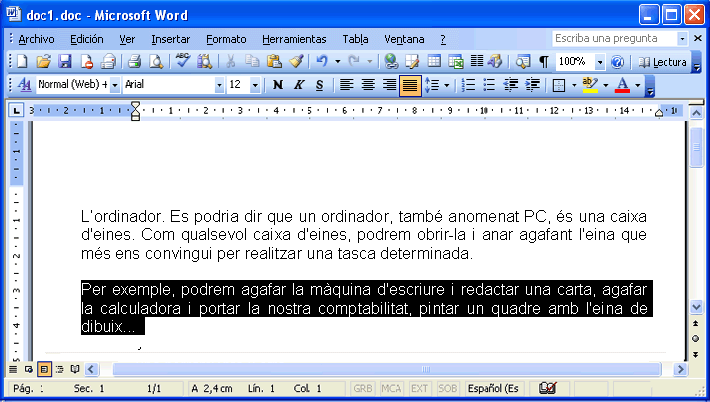Image resolution: width=710 pixels, height=402 pixels.
Task: Open the select browse object circle button
Action: click(696, 338)
